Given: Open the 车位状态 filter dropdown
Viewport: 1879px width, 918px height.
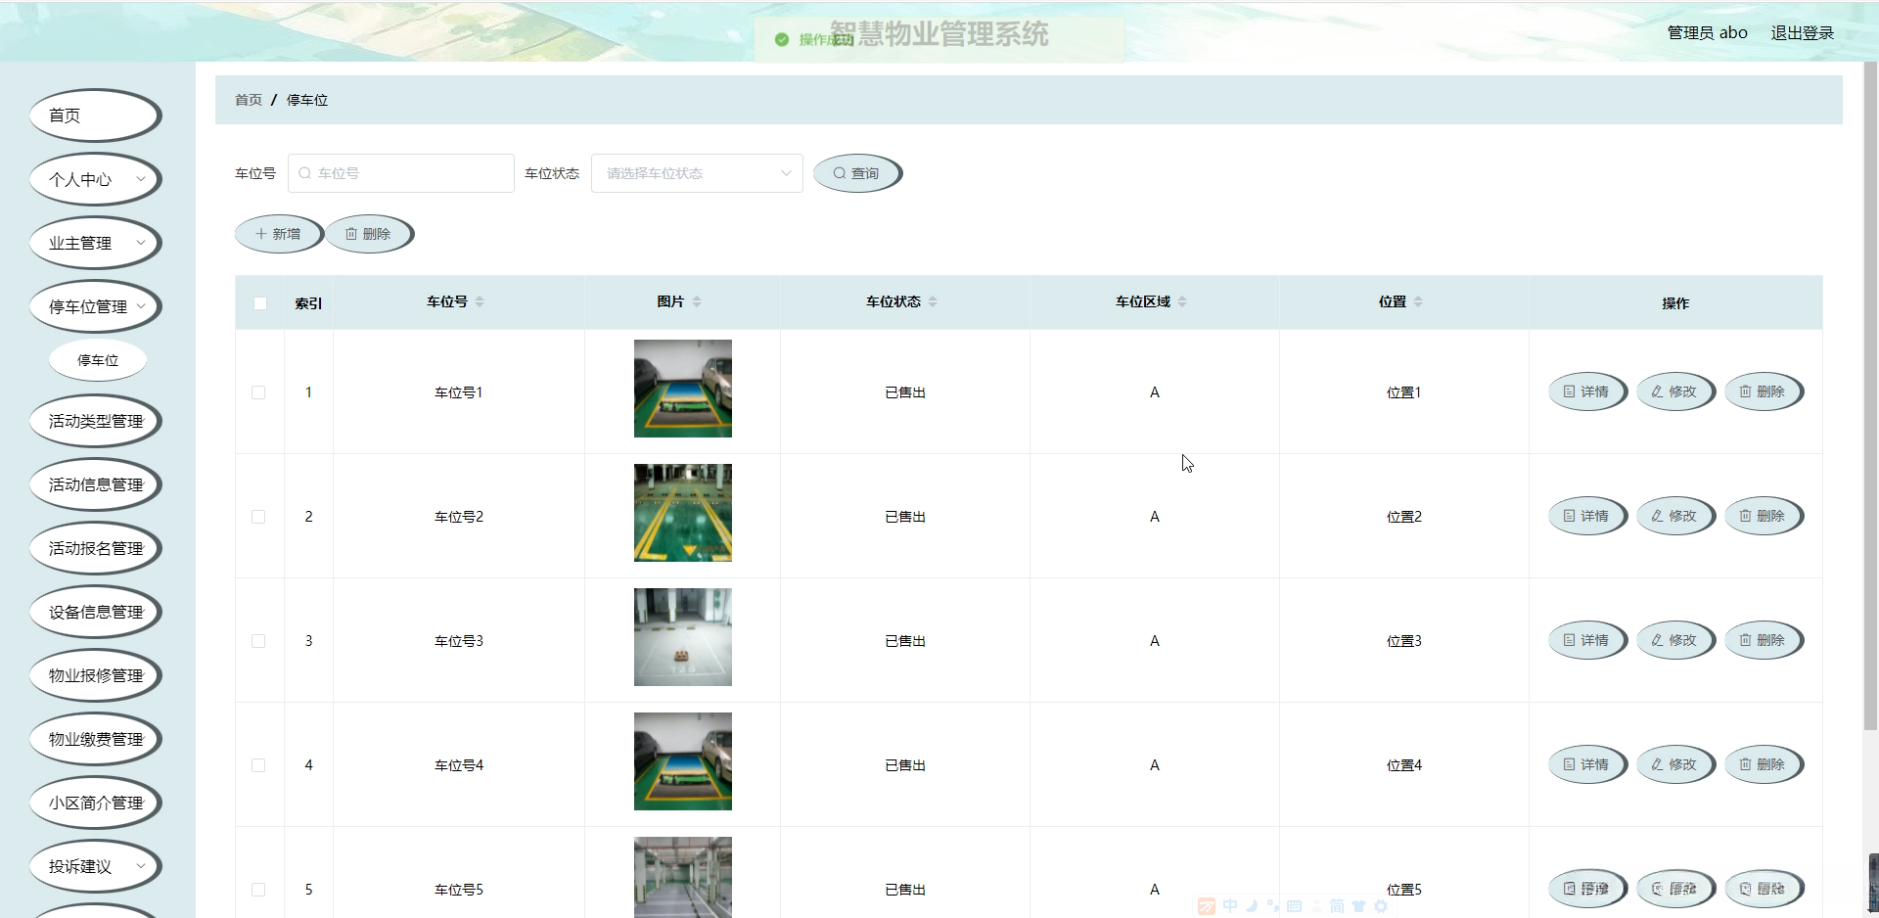Looking at the screenshot, I should pyautogui.click(x=697, y=173).
